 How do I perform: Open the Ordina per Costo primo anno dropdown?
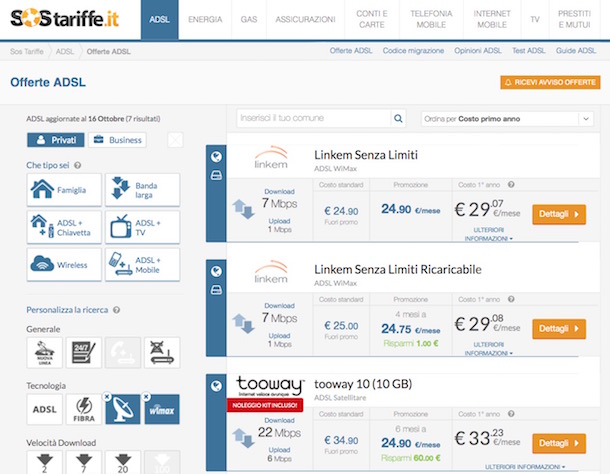(x=507, y=119)
